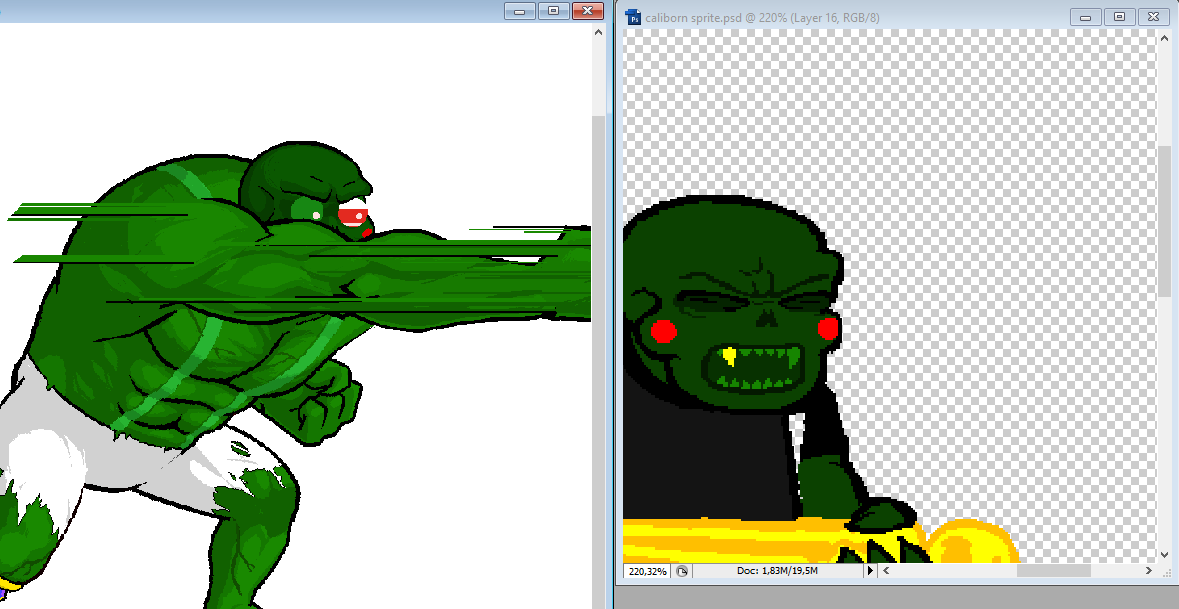
Task: Click the 220,32% zoom level field
Action: pyautogui.click(x=647, y=571)
